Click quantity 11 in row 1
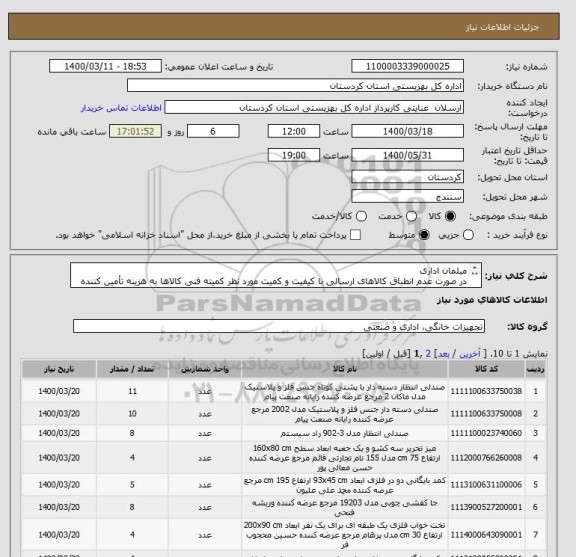The height and width of the screenshot is (557, 576). click(132, 391)
